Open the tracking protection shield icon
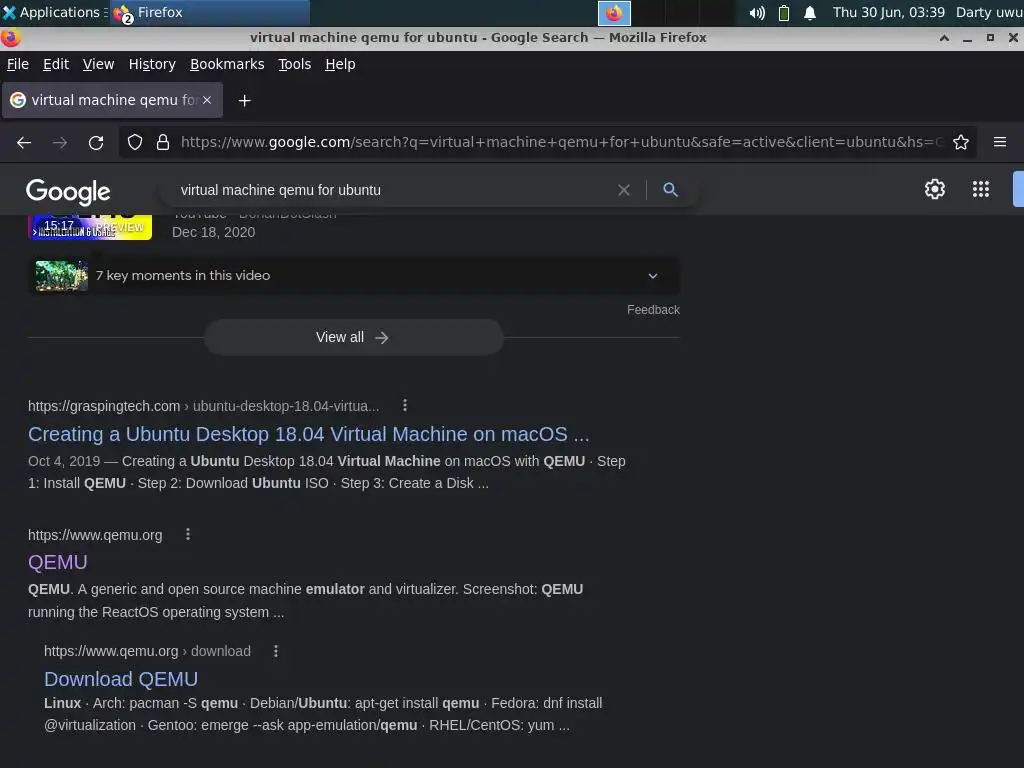 click(135, 142)
